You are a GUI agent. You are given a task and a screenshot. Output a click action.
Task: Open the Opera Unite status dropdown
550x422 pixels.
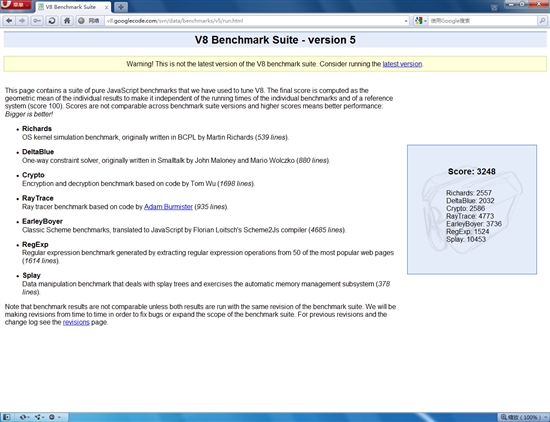pyautogui.click(x=39, y=417)
